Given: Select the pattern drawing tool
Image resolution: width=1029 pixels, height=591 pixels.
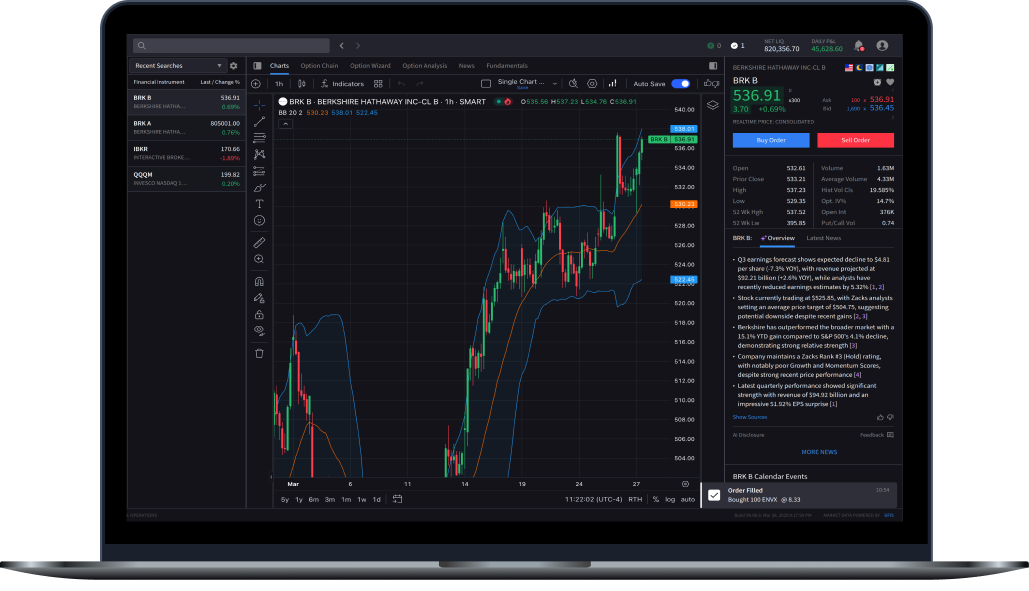Looking at the screenshot, I should pos(259,154).
